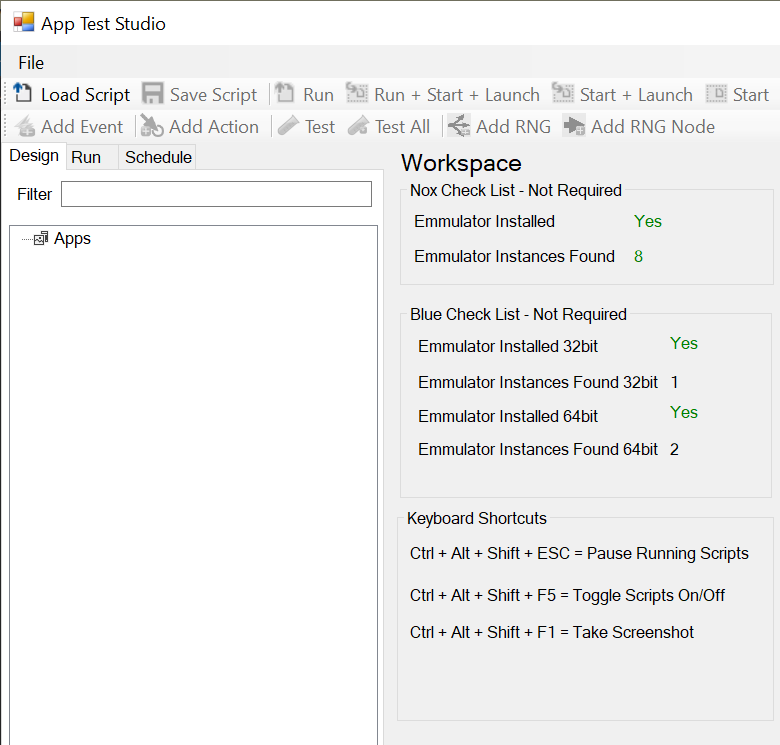Click the Run script icon

[x=285, y=93]
